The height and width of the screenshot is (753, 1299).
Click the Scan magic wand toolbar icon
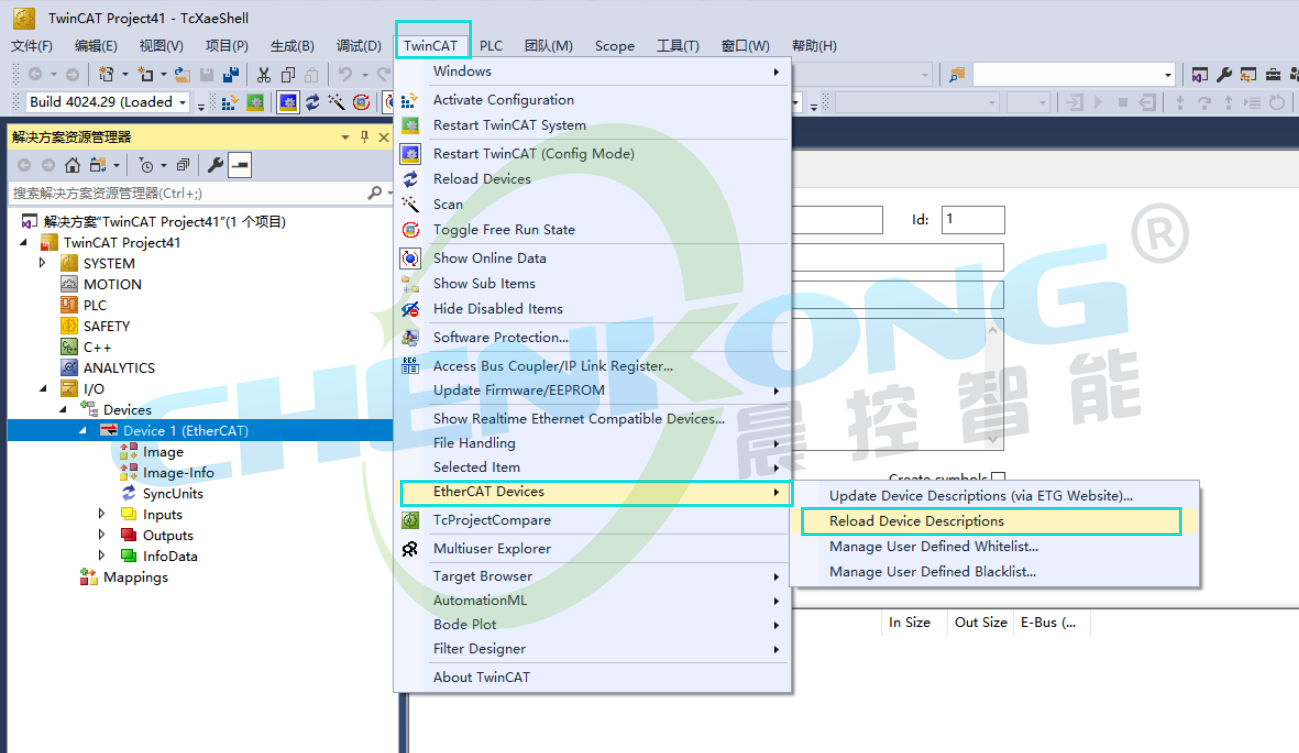coord(337,102)
